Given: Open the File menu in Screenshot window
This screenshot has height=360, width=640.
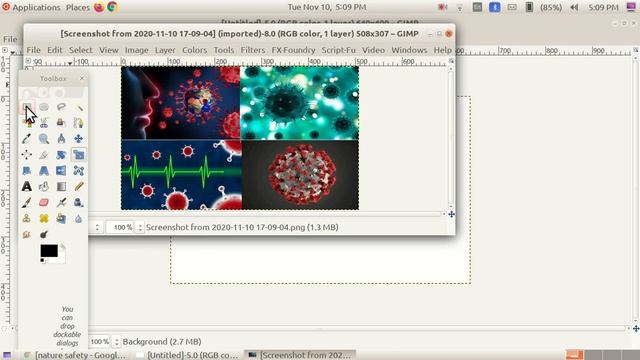Looking at the screenshot, I should 33,50.
